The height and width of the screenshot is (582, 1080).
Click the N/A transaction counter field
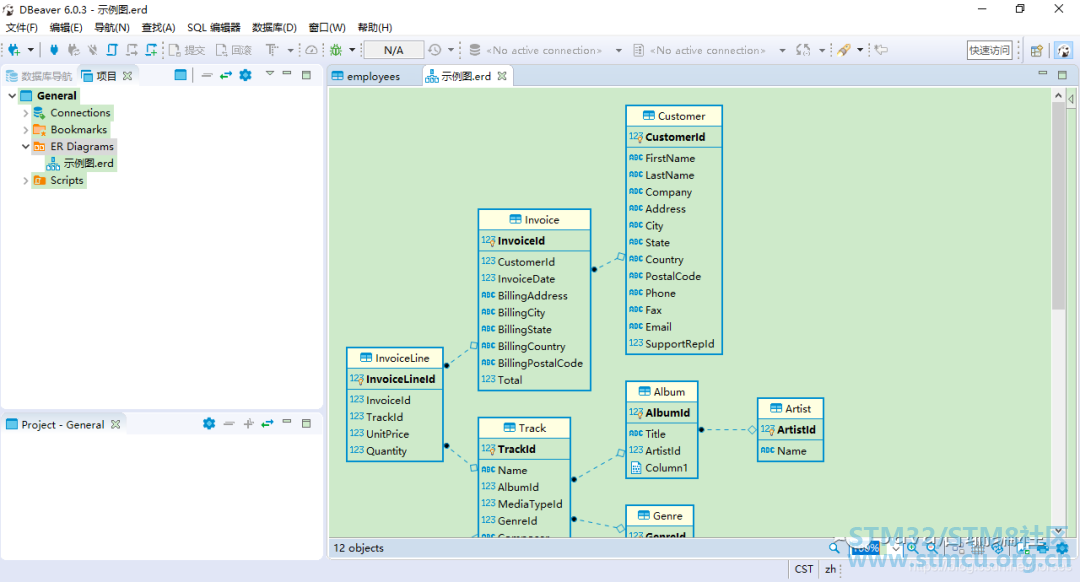393,50
